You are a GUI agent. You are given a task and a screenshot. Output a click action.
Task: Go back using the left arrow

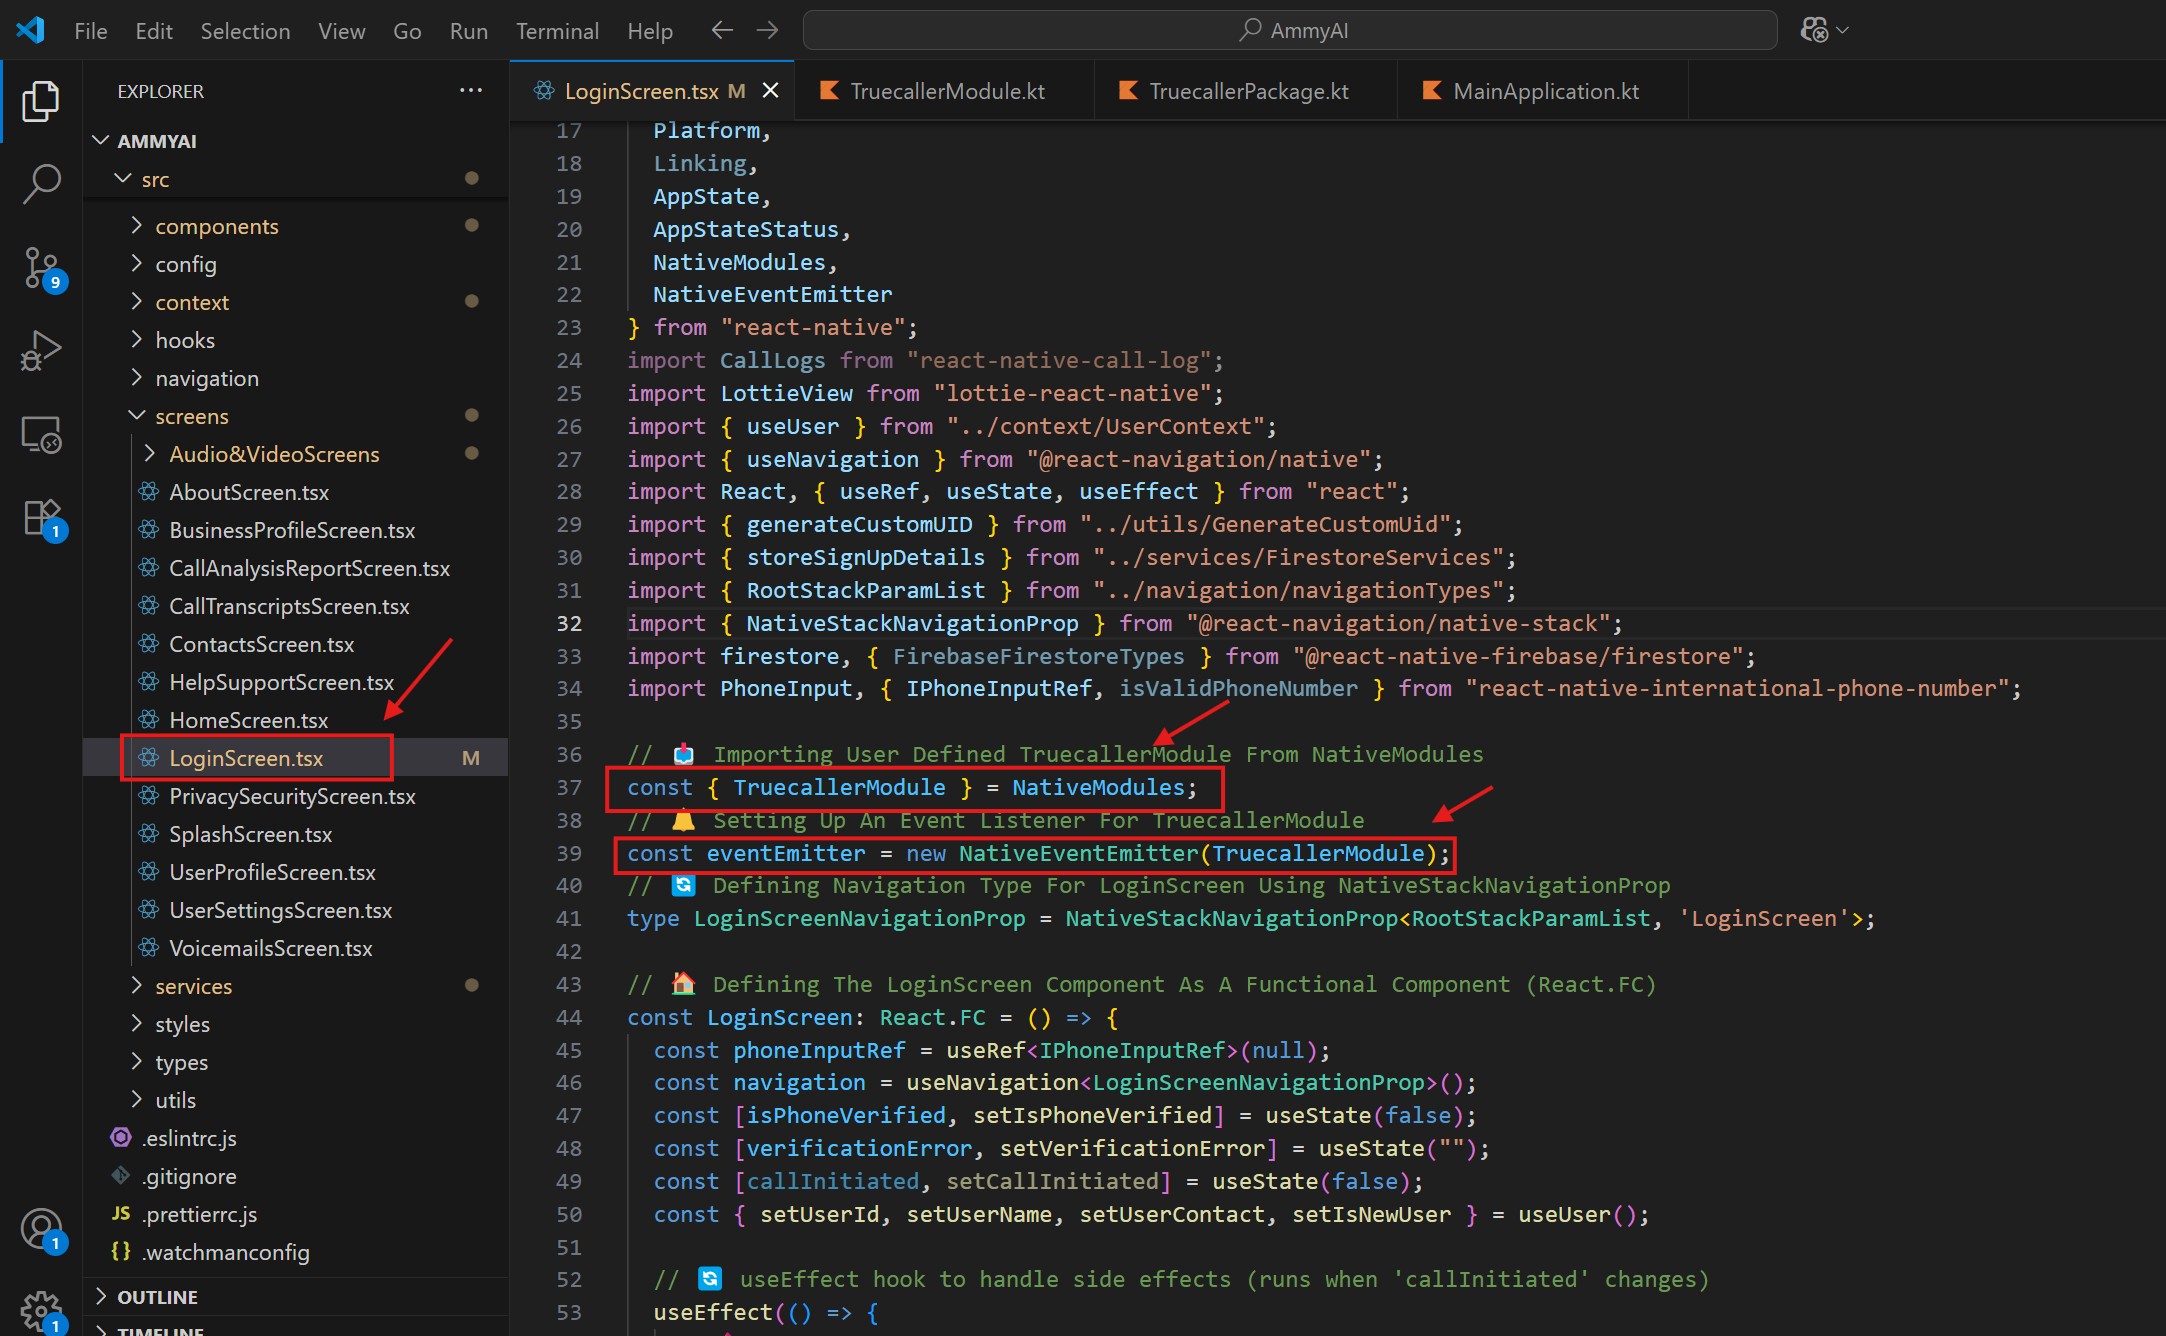722,31
